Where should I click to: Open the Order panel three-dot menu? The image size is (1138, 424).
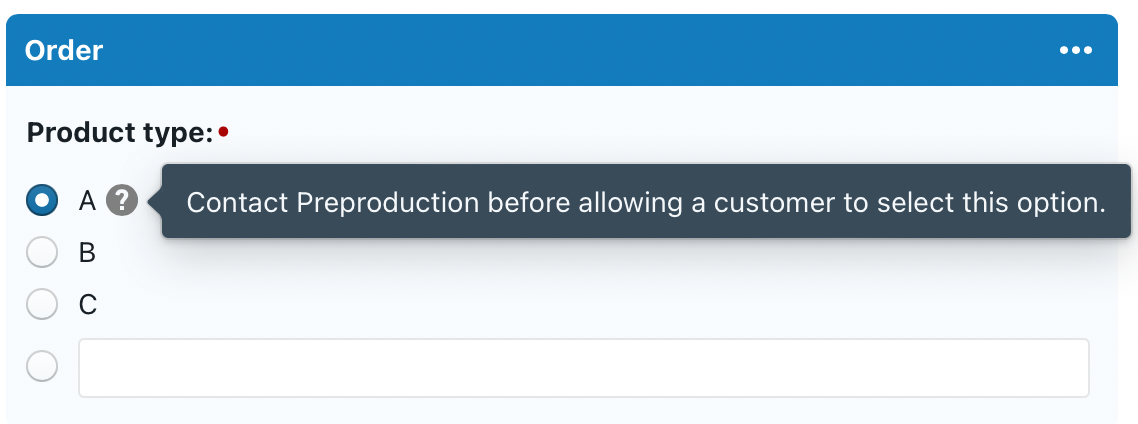[1076, 51]
